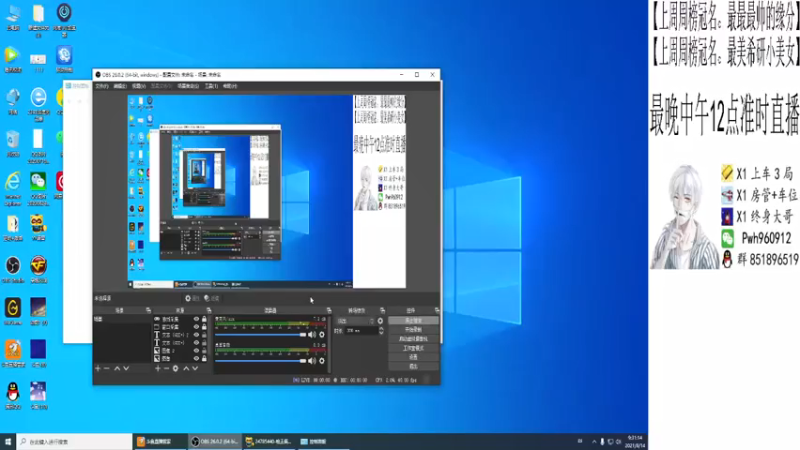The width and height of the screenshot is (800, 450).
Task: Open the 文件(F) menu in OBS
Action: tap(102, 86)
